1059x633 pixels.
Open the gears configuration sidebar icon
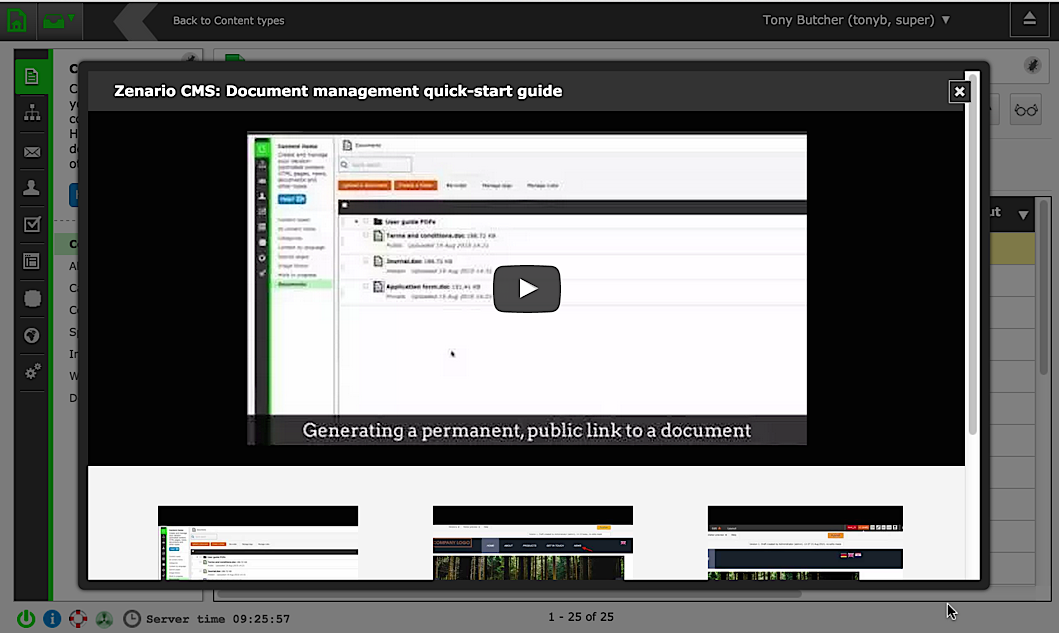(x=32, y=372)
